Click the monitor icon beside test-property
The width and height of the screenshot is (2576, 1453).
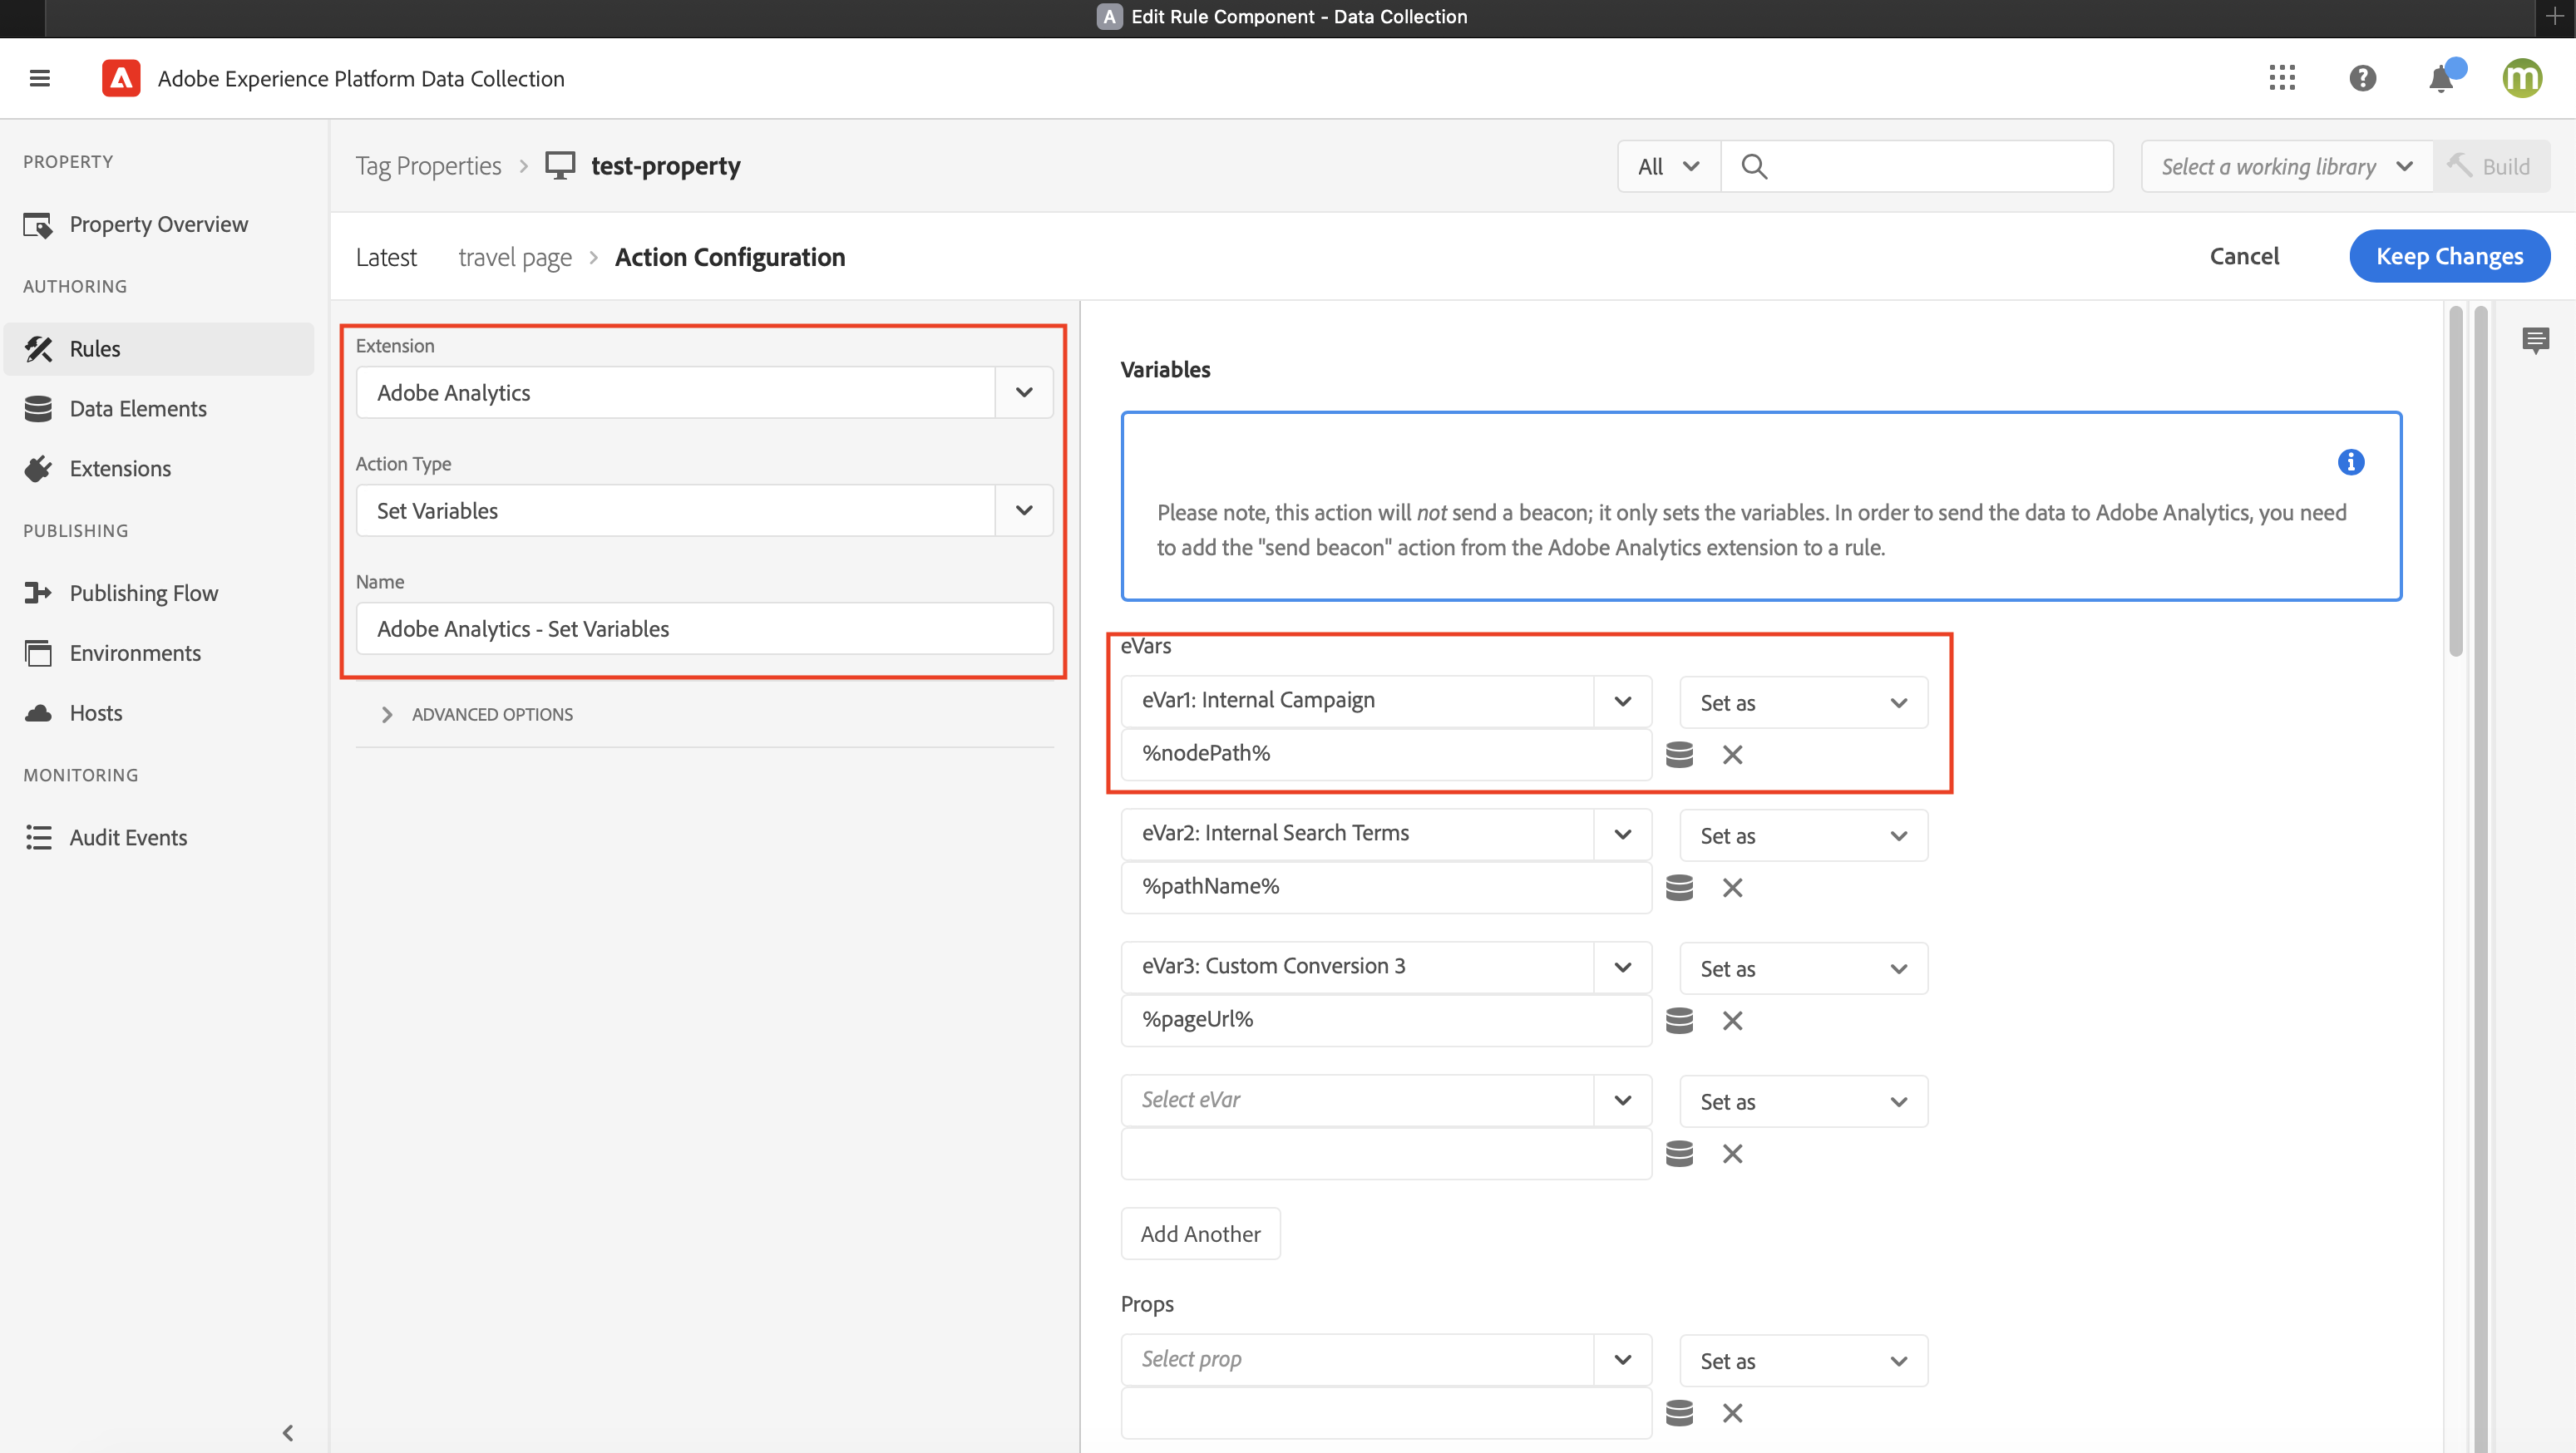560,165
